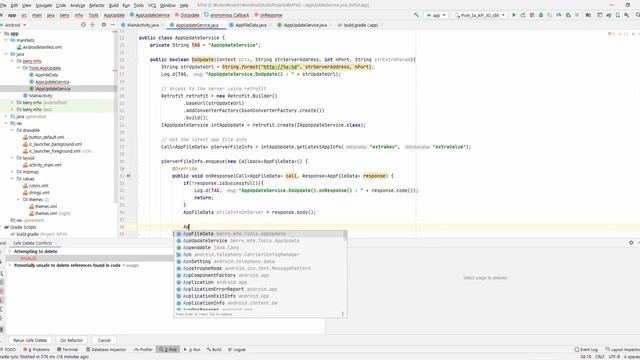Image resolution: width=640 pixels, height=360 pixels.
Task: Choose Application suggestion in completion list
Action: point(260,282)
